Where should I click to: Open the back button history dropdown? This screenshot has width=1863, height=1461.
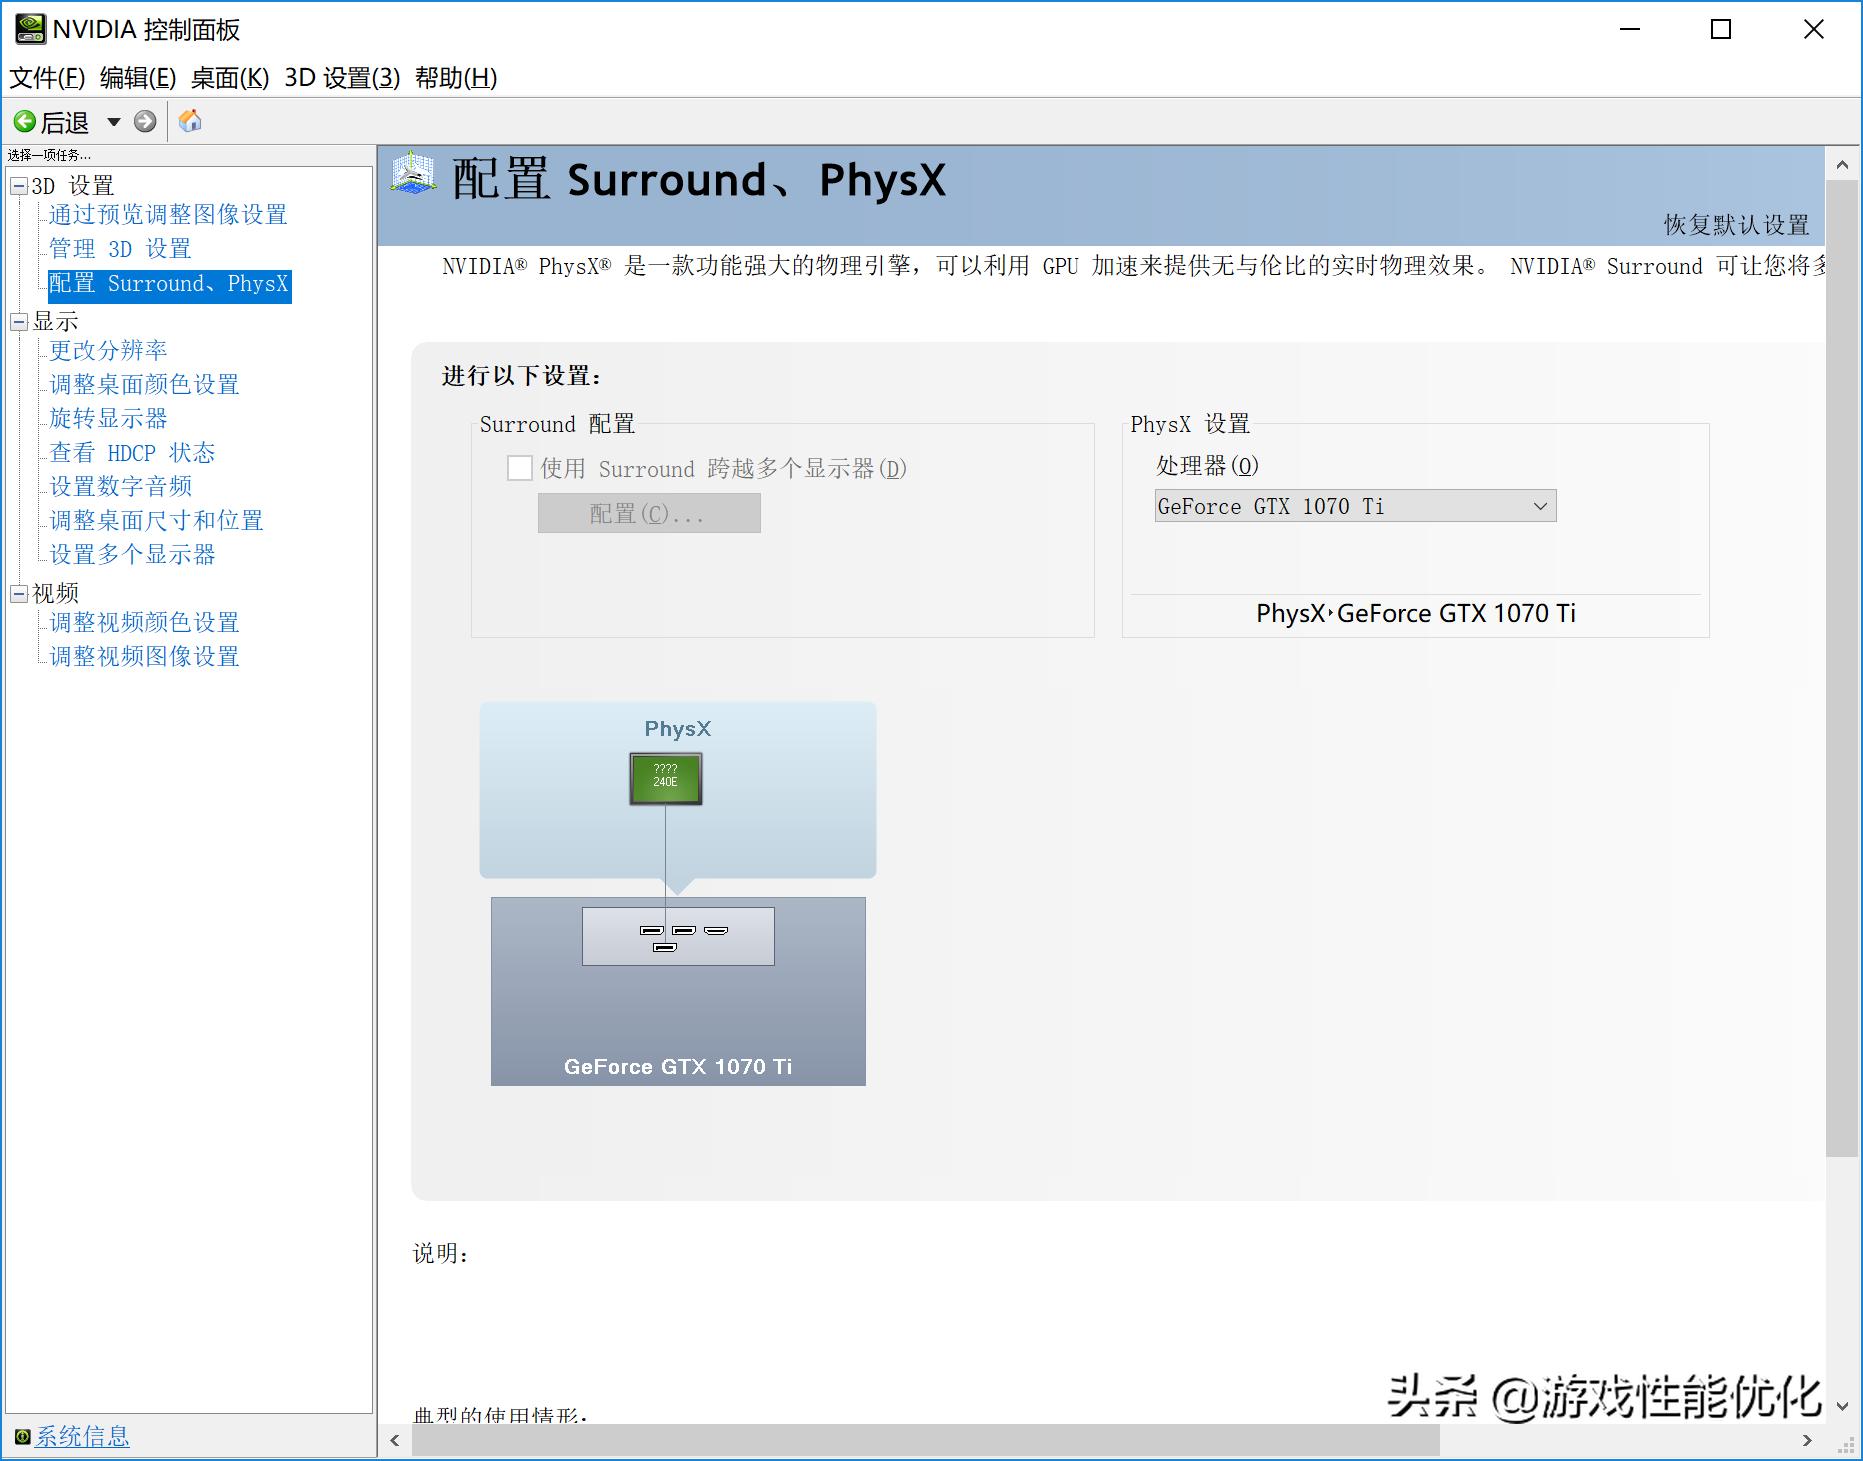[113, 121]
